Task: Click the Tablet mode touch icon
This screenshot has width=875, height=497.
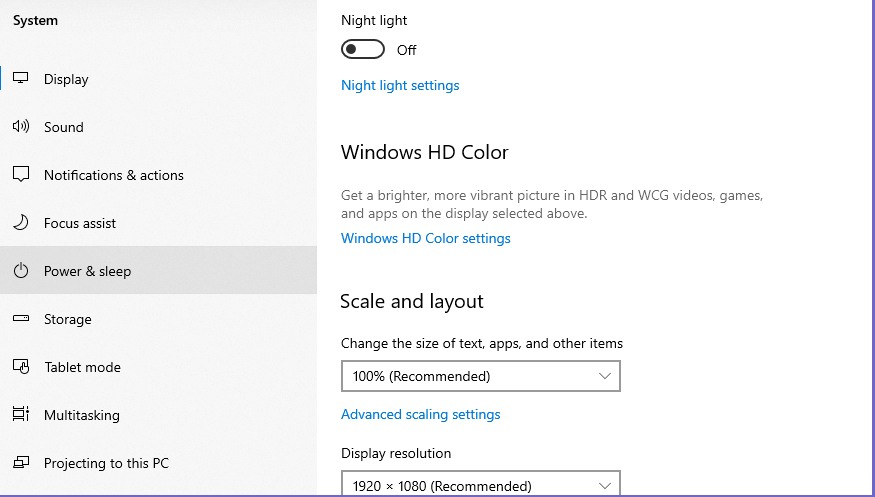Action: [x=21, y=366]
